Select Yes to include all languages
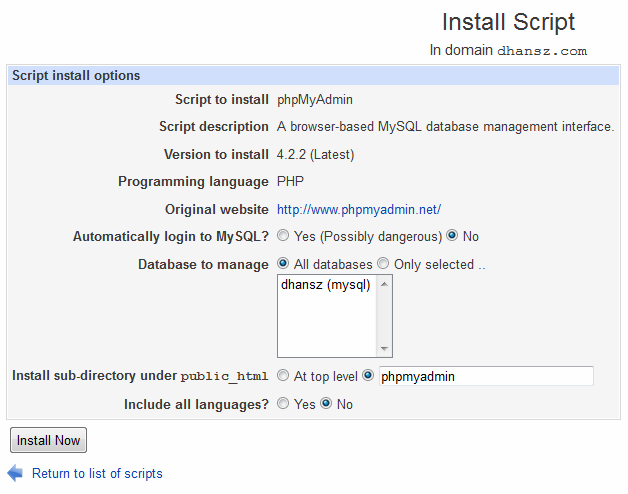Screen dimensions: 628x494 point(283,403)
